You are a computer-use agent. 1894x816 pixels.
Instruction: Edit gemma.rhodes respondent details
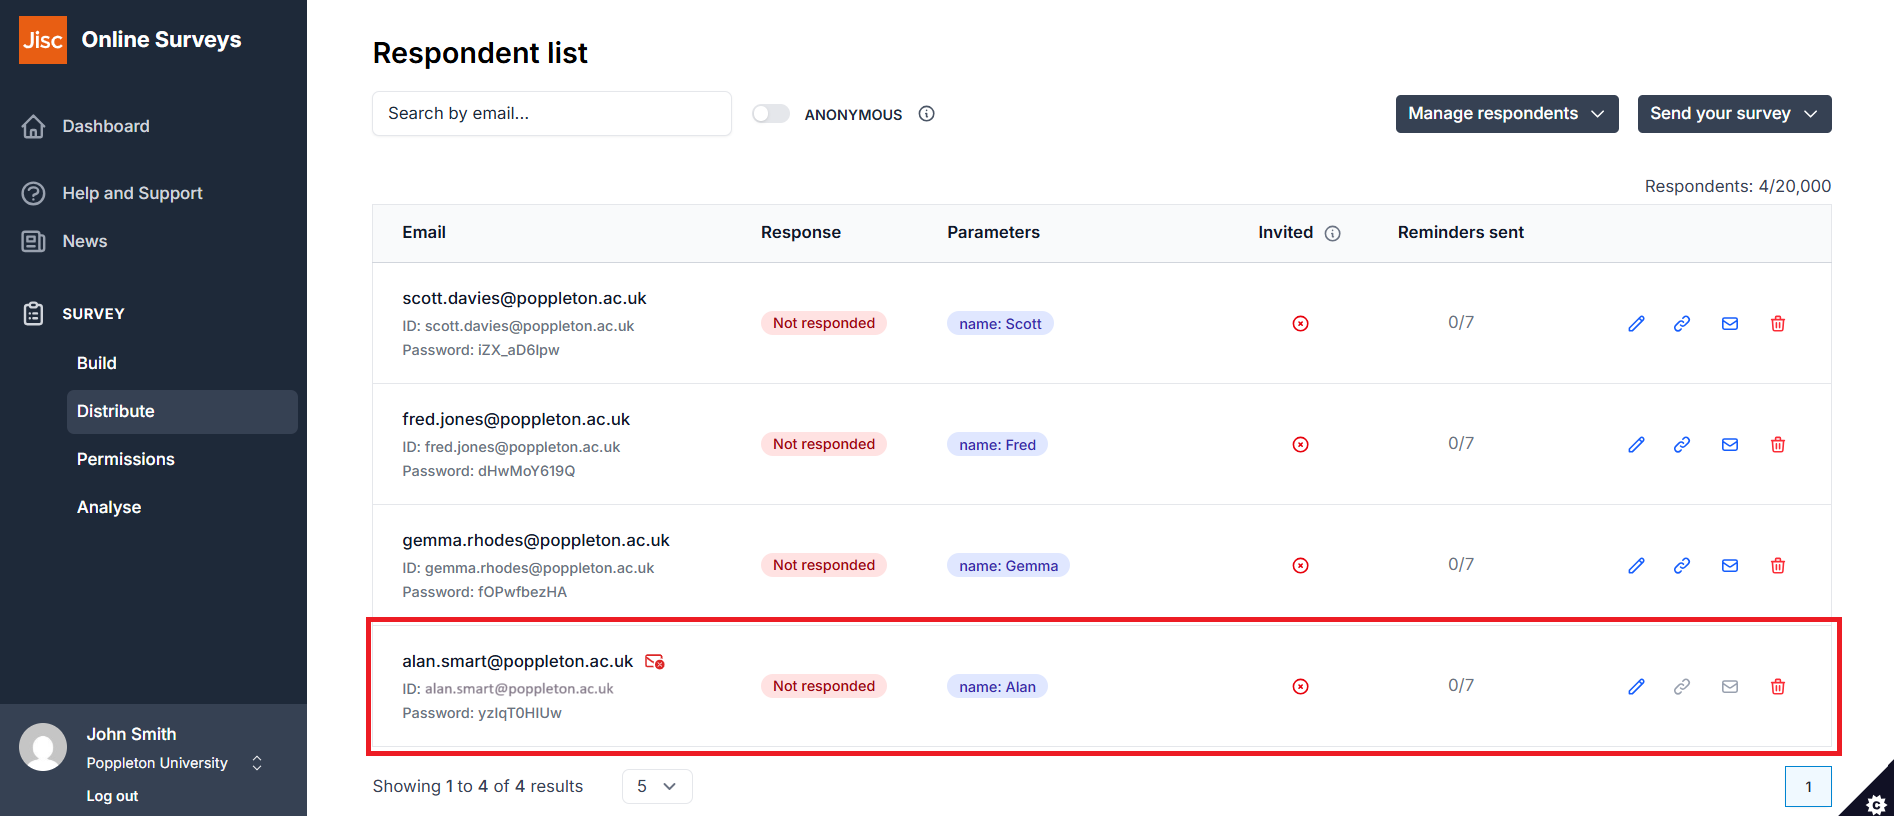[1636, 565]
